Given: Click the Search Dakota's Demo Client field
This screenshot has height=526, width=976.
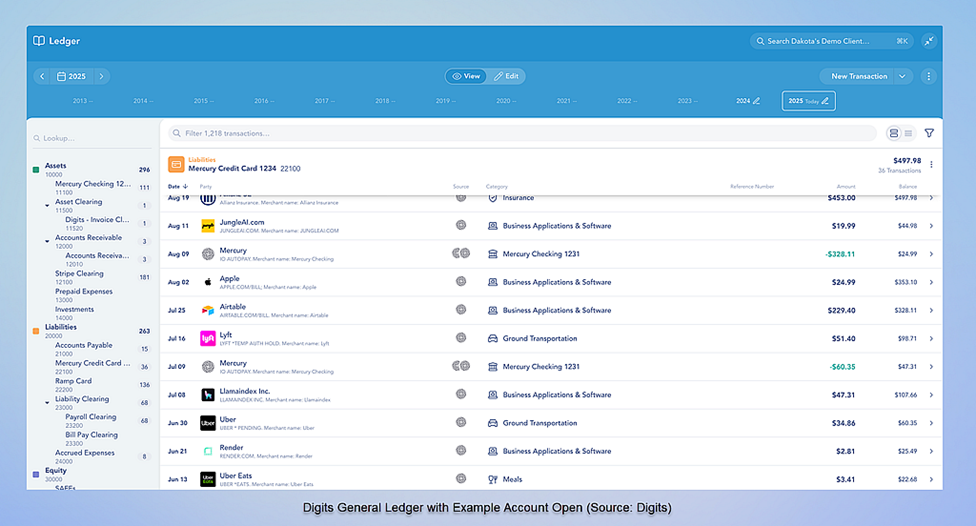Looking at the screenshot, I should pos(831,41).
